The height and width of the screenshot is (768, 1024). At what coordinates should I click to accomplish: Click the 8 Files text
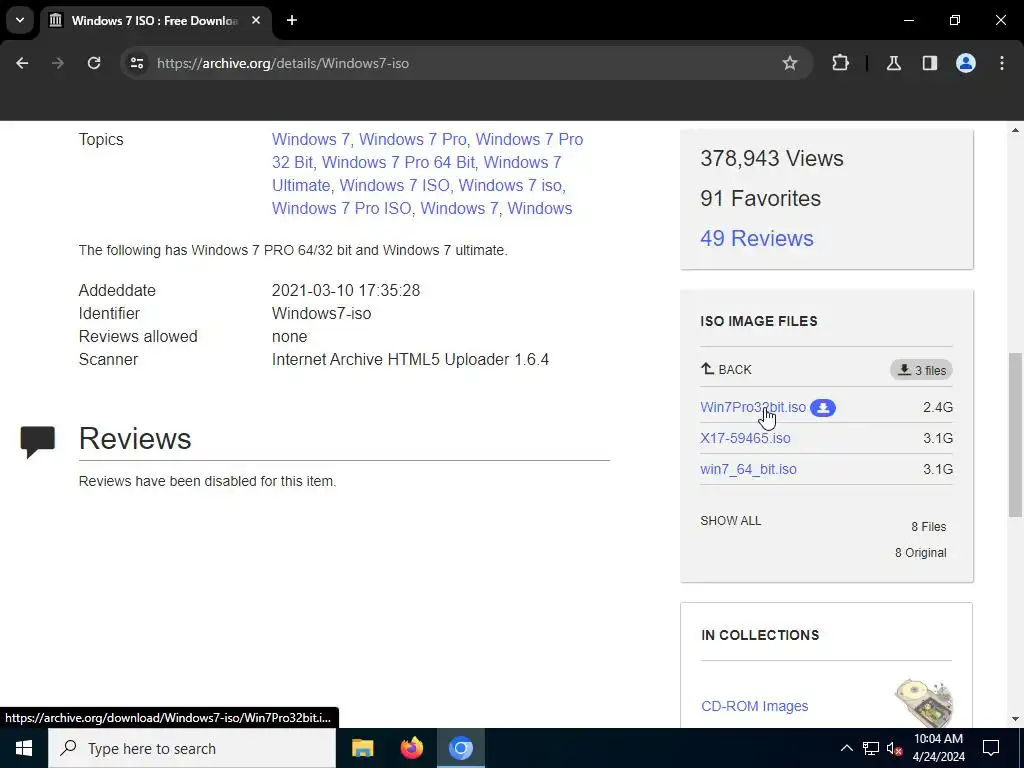(929, 526)
